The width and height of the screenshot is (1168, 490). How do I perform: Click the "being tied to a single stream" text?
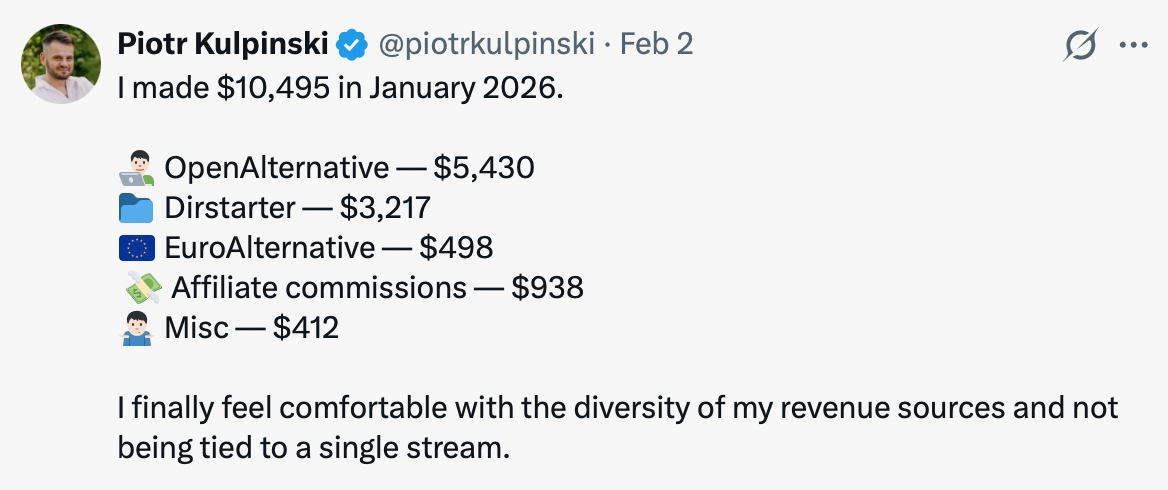(x=313, y=448)
